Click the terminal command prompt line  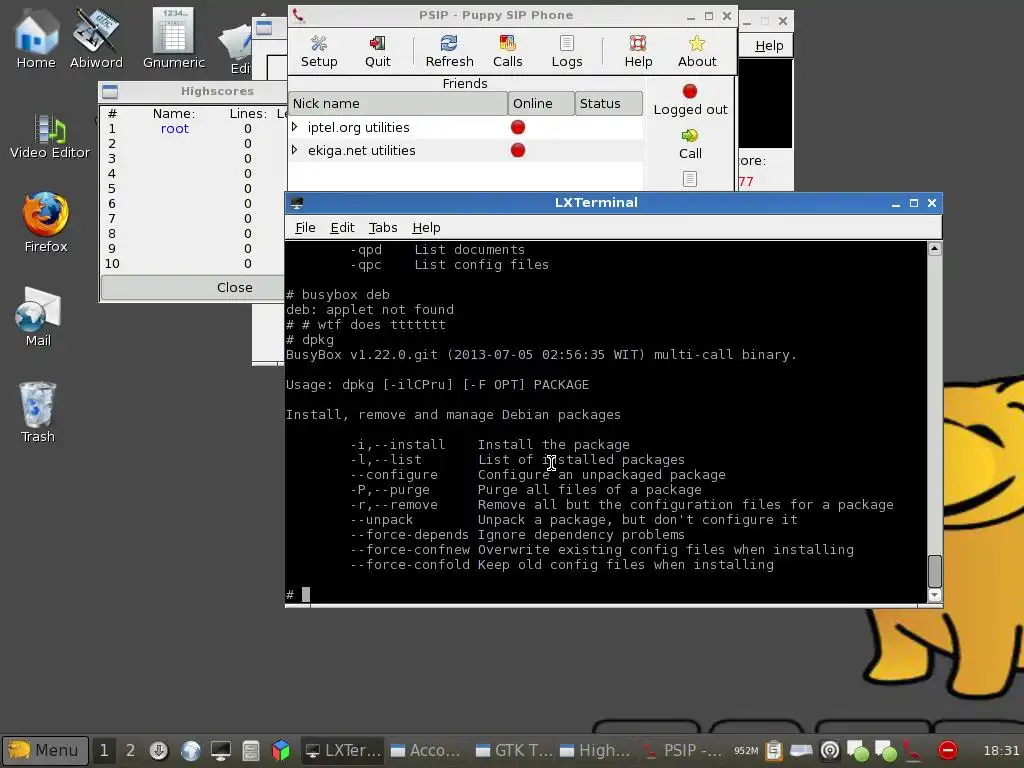[x=606, y=594]
